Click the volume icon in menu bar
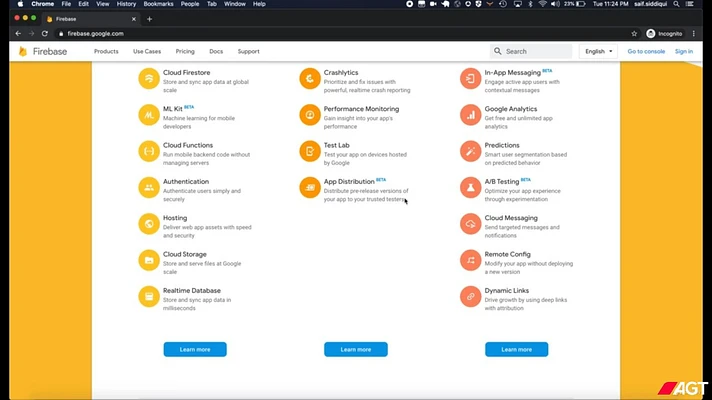The width and height of the screenshot is (712, 400). coord(555,4)
